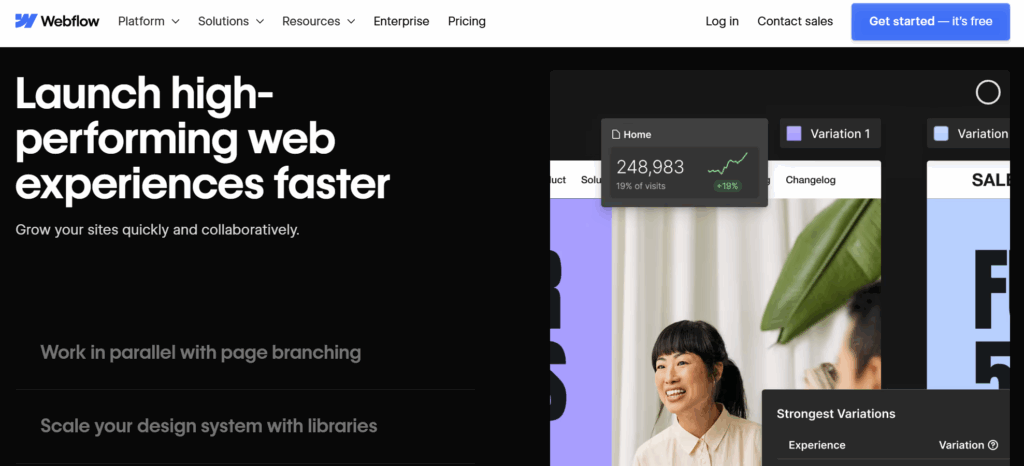Click the Home page document icon
This screenshot has height=466, width=1024.
(x=615, y=134)
